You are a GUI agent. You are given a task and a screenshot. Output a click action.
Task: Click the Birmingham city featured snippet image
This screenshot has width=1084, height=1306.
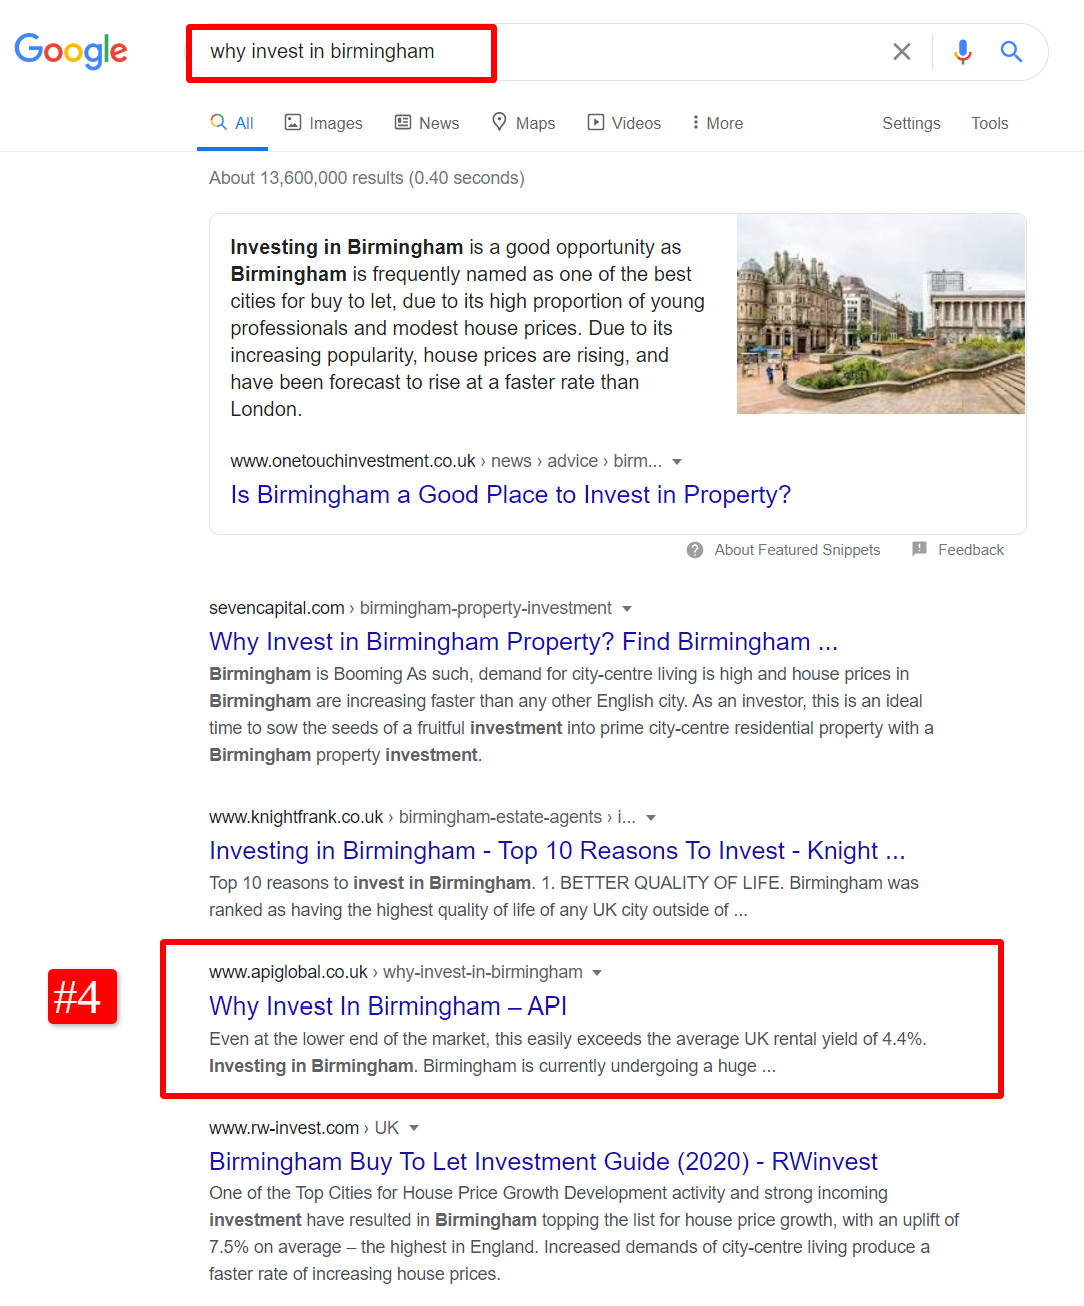click(880, 314)
